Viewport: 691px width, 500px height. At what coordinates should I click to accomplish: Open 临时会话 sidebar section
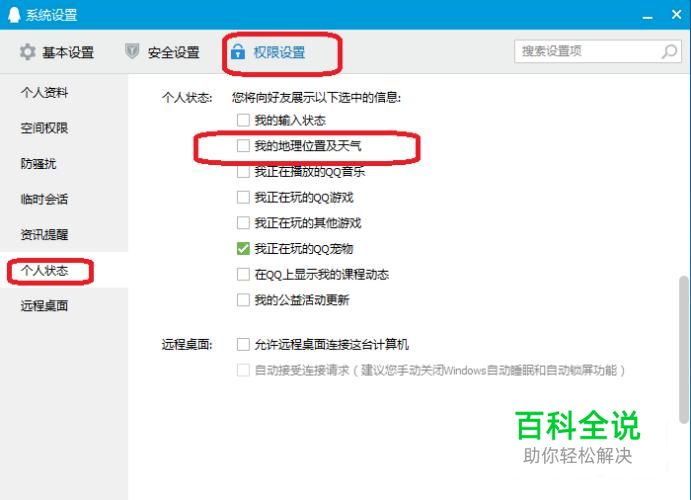pyautogui.click(x=45, y=199)
